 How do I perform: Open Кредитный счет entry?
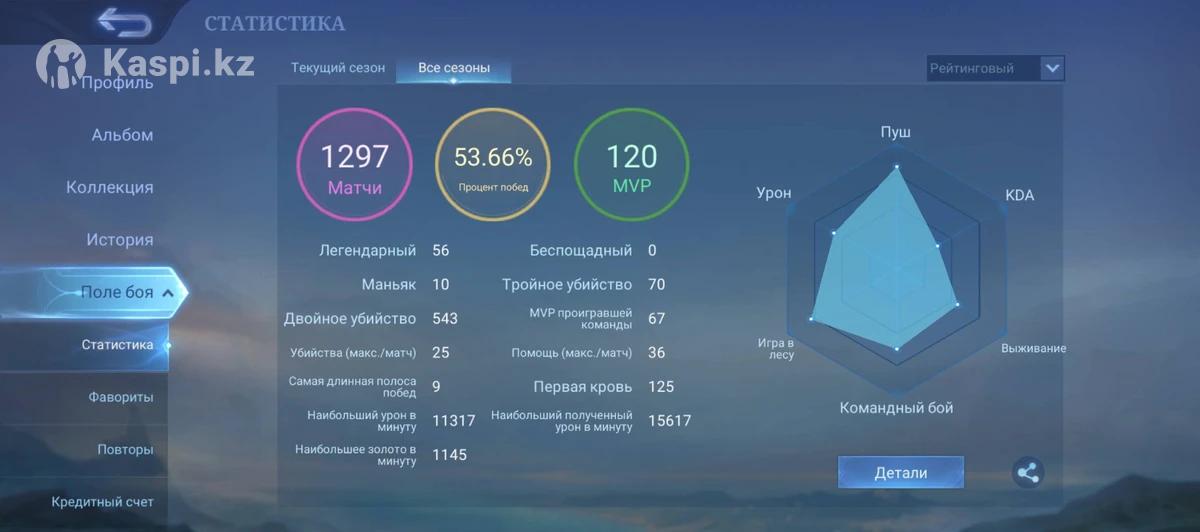point(103,501)
